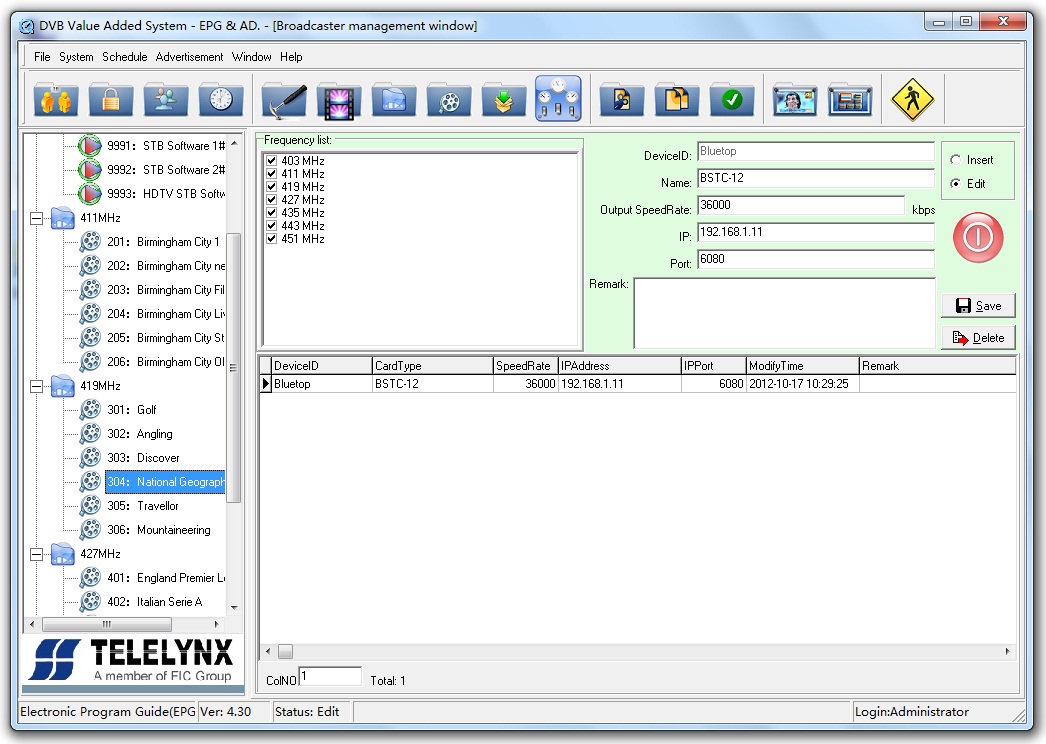The width and height of the screenshot is (1046, 744).
Task: Open the Schedule menu
Action: click(125, 57)
